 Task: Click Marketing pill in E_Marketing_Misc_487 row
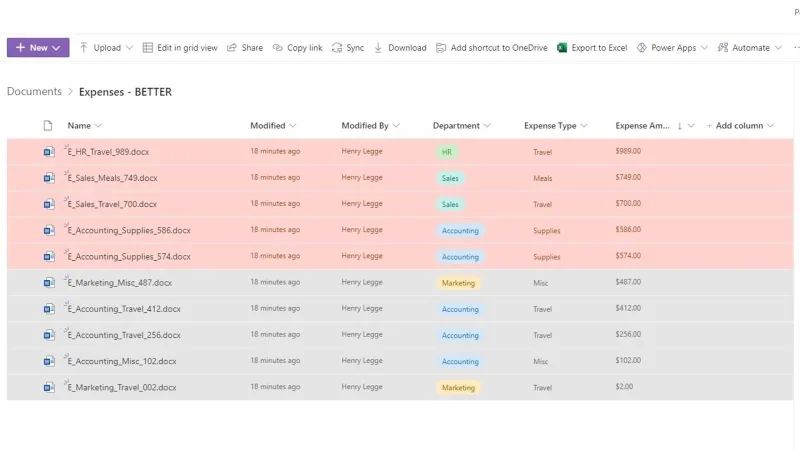(458, 283)
